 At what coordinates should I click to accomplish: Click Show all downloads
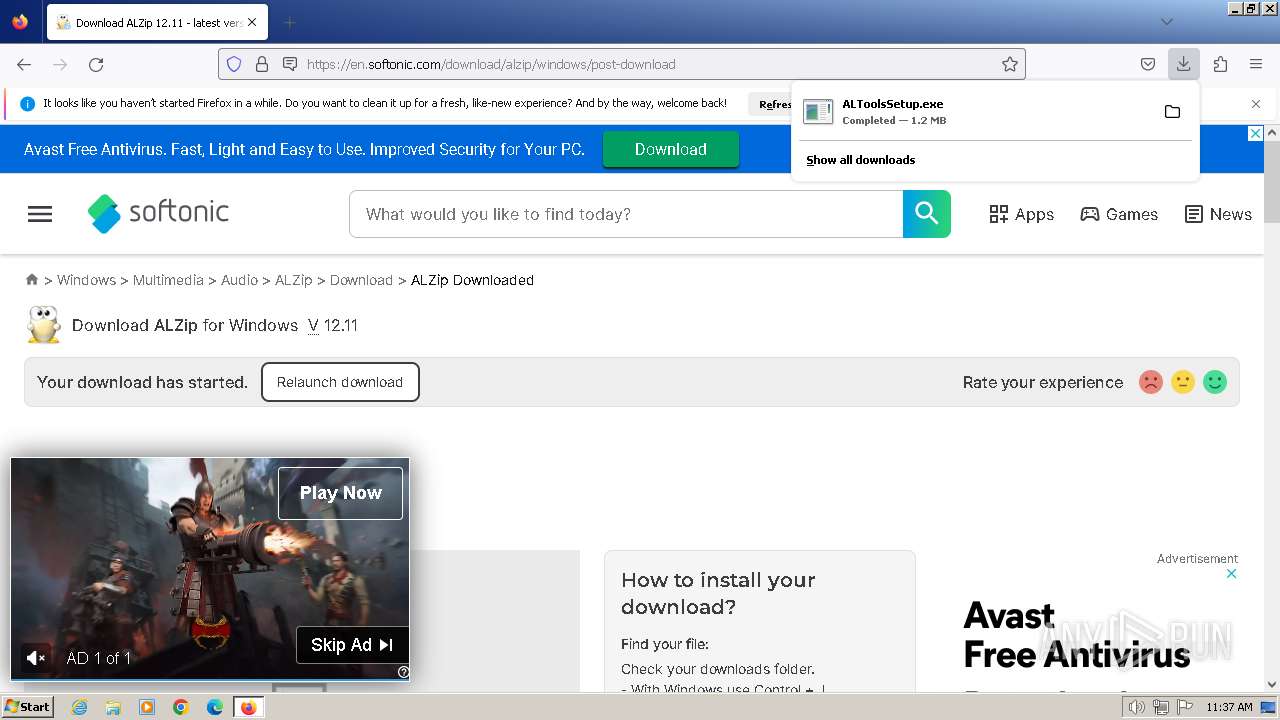coord(861,160)
